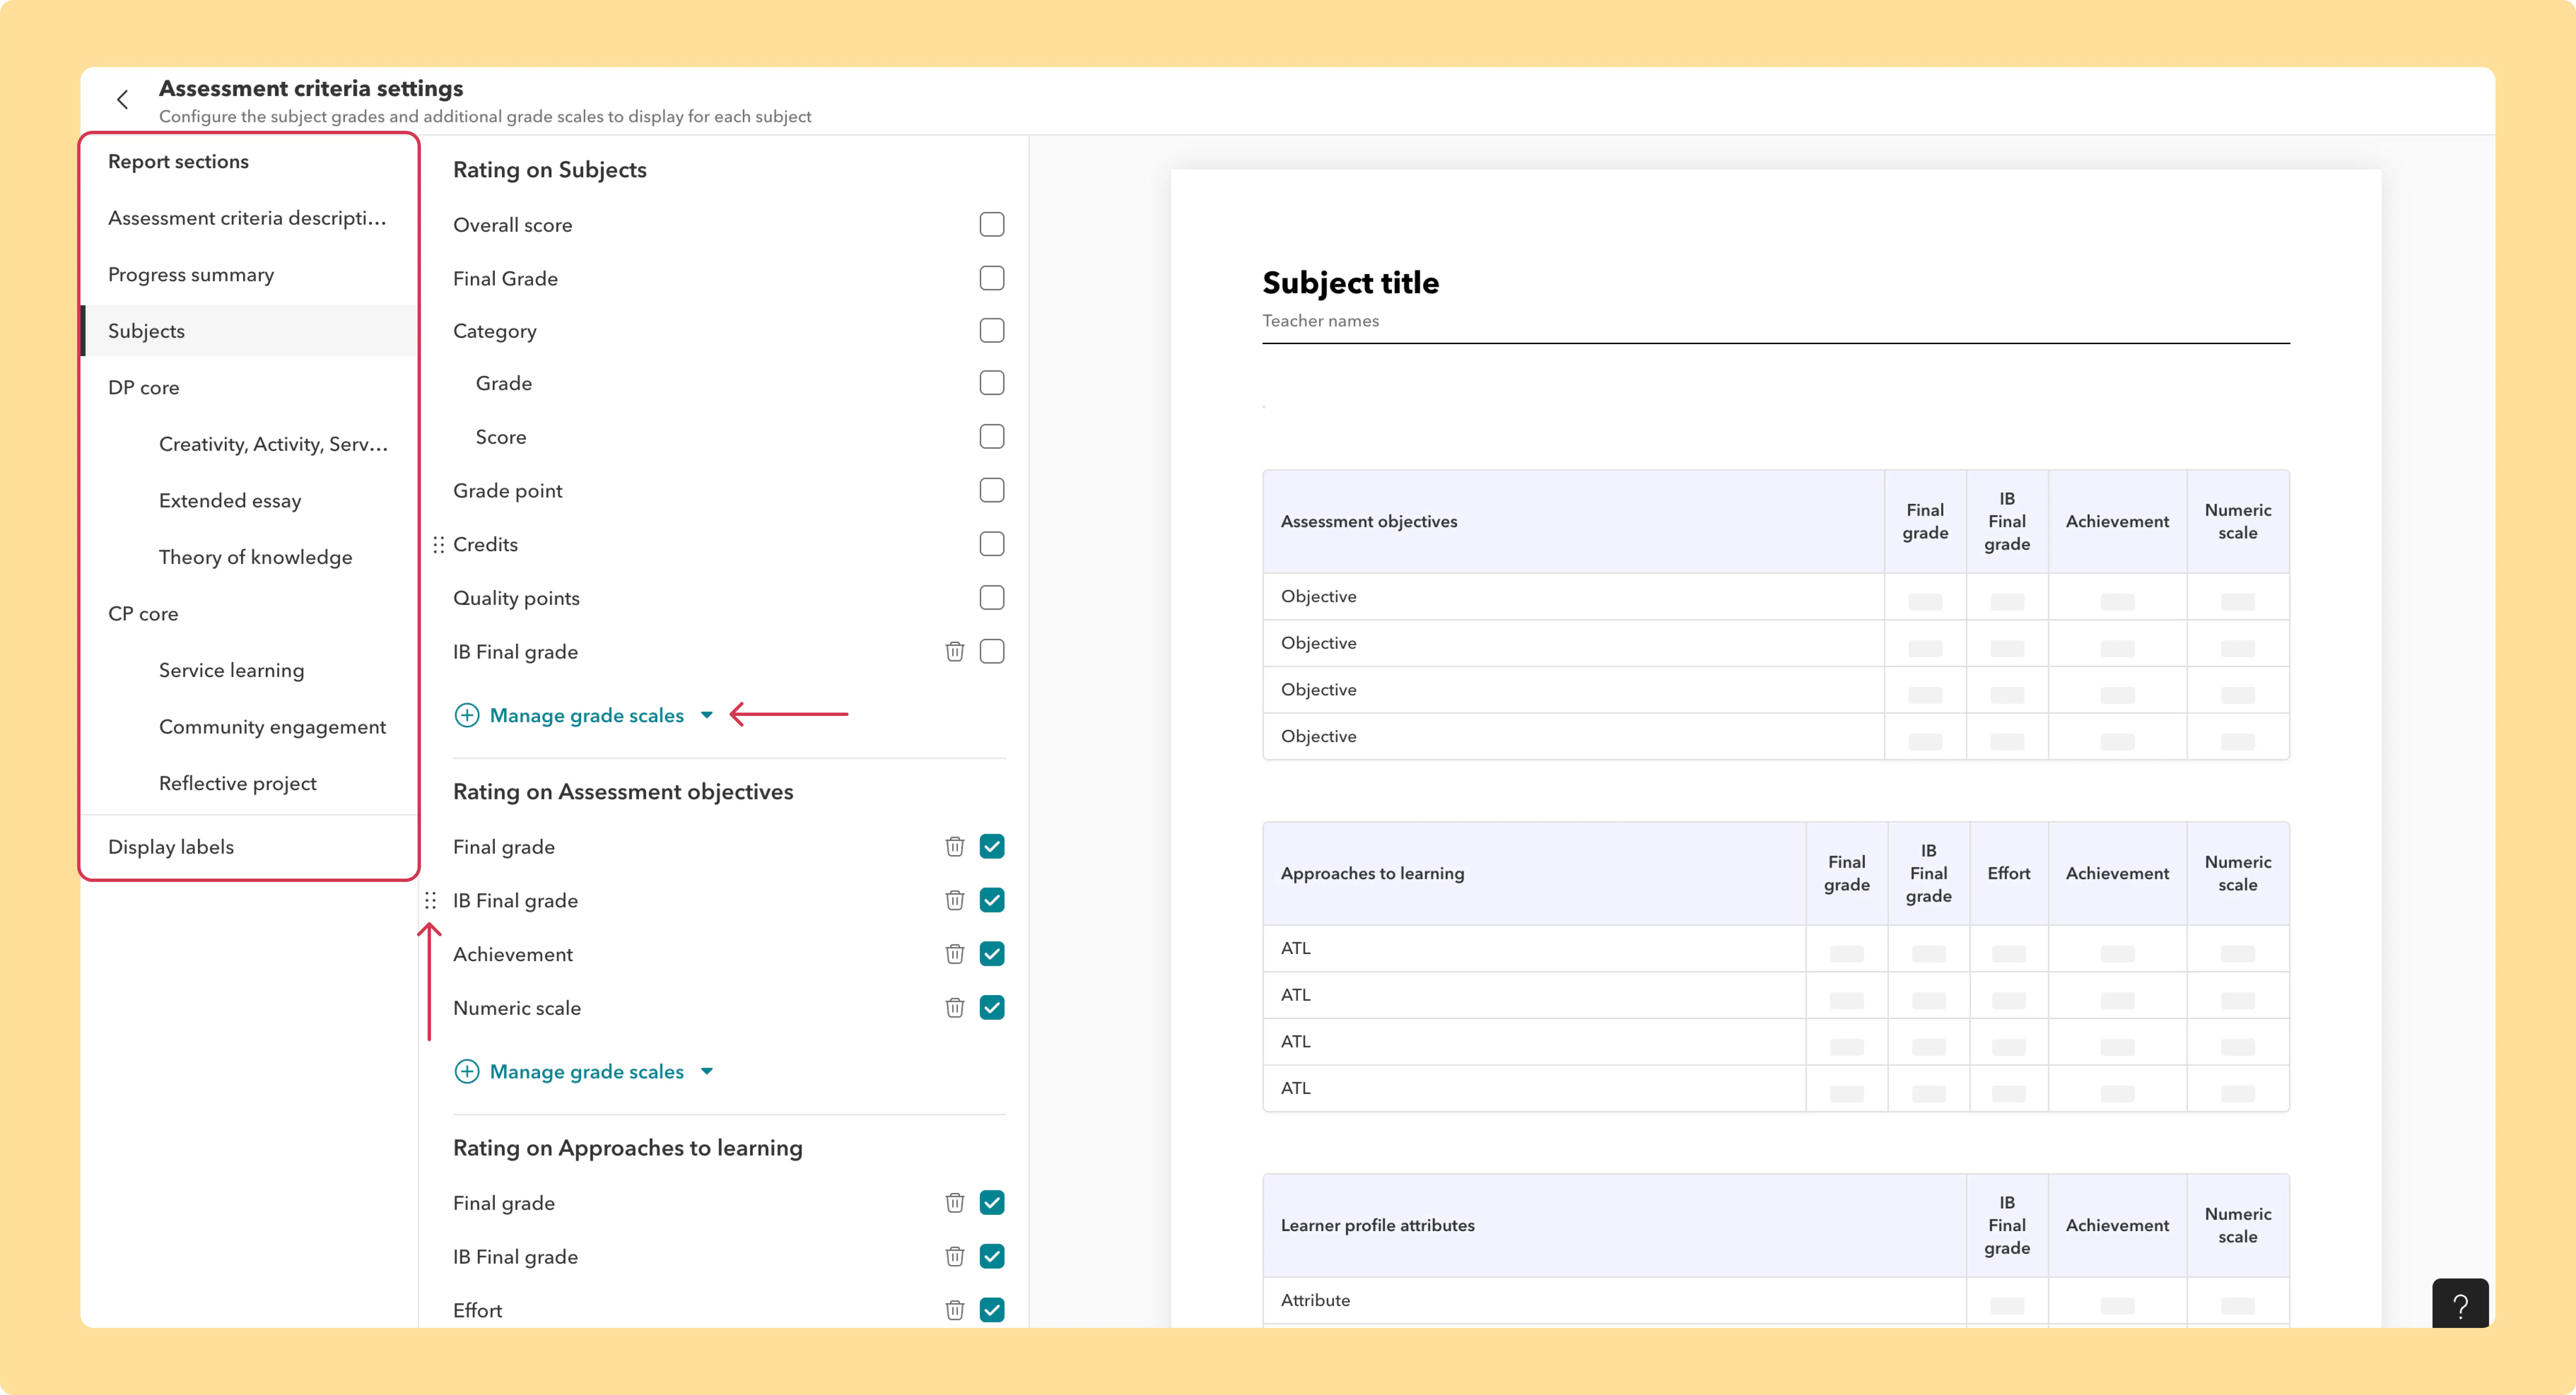The image size is (2576, 1395).
Task: Click the Rating on Assessment objectives heading
Action: (x=623, y=792)
